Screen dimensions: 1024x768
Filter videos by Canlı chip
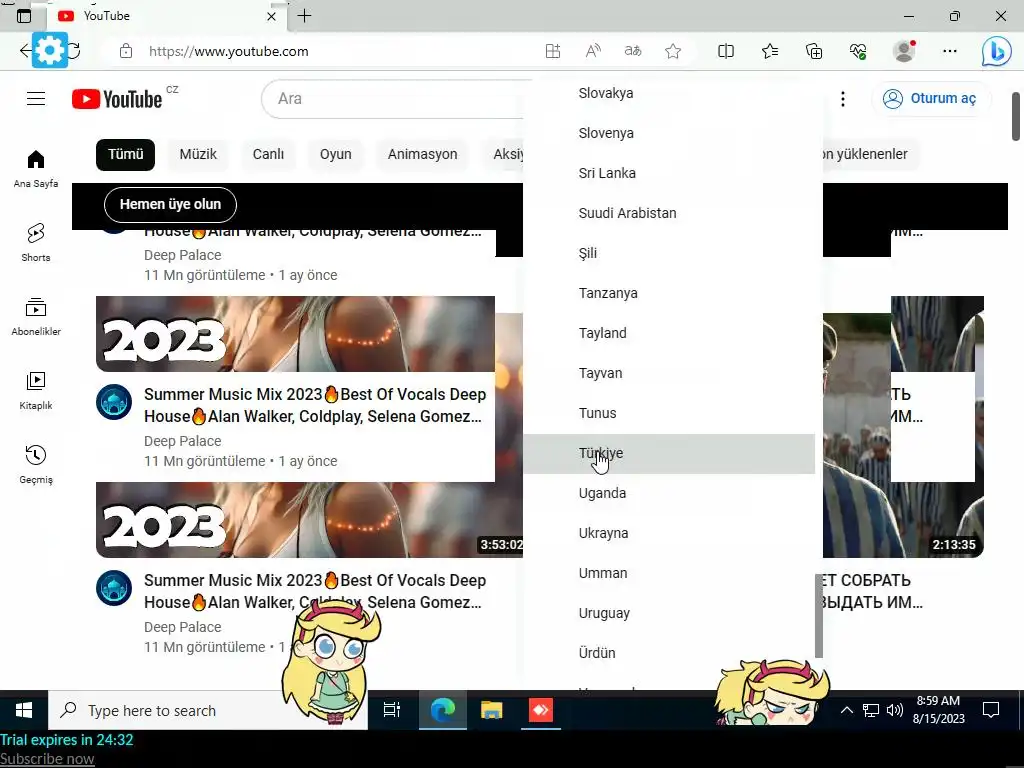tap(268, 154)
